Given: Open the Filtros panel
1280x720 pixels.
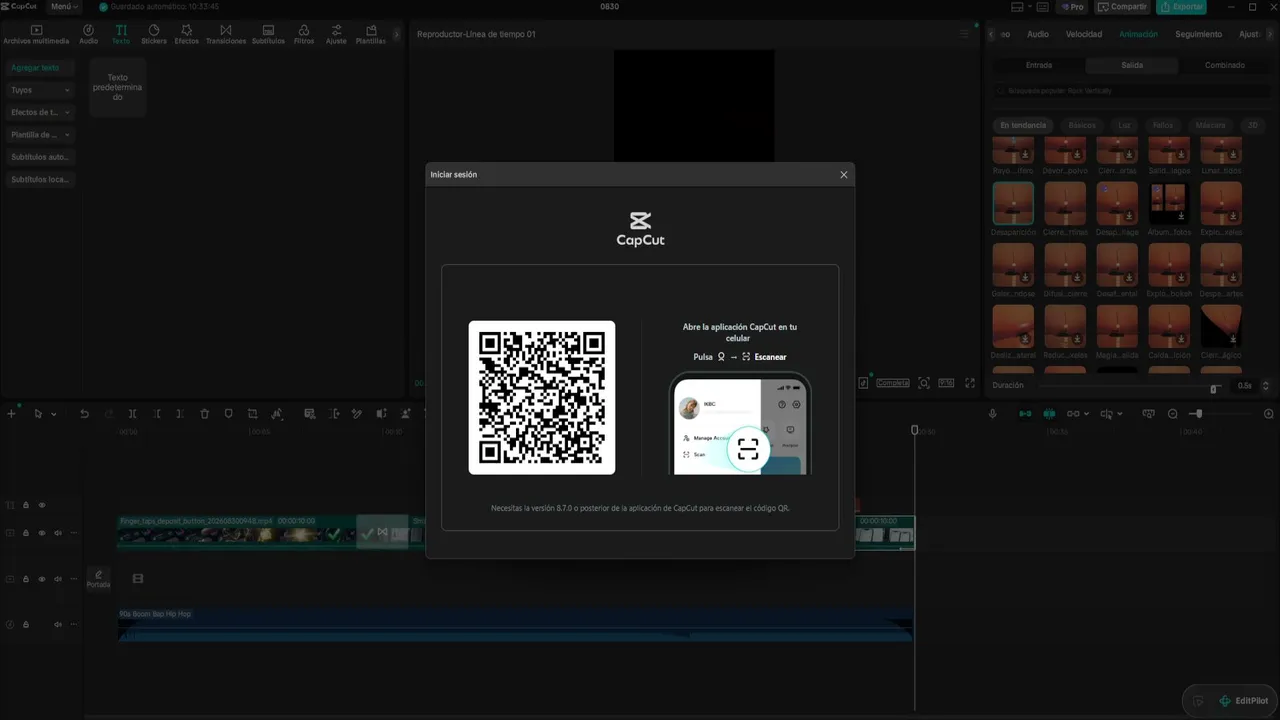Looking at the screenshot, I should pos(304,35).
